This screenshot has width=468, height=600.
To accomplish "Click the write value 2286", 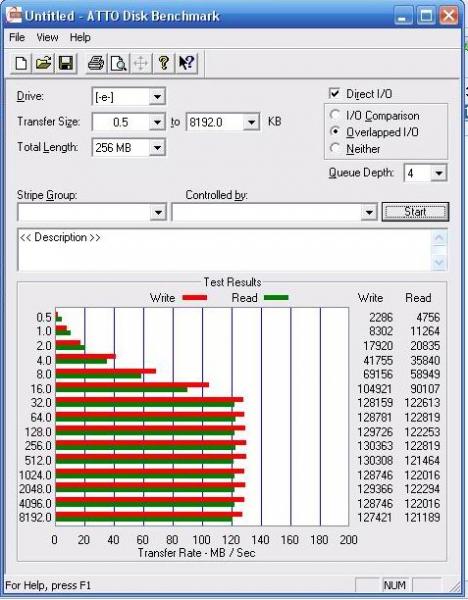I will click(x=381, y=317).
